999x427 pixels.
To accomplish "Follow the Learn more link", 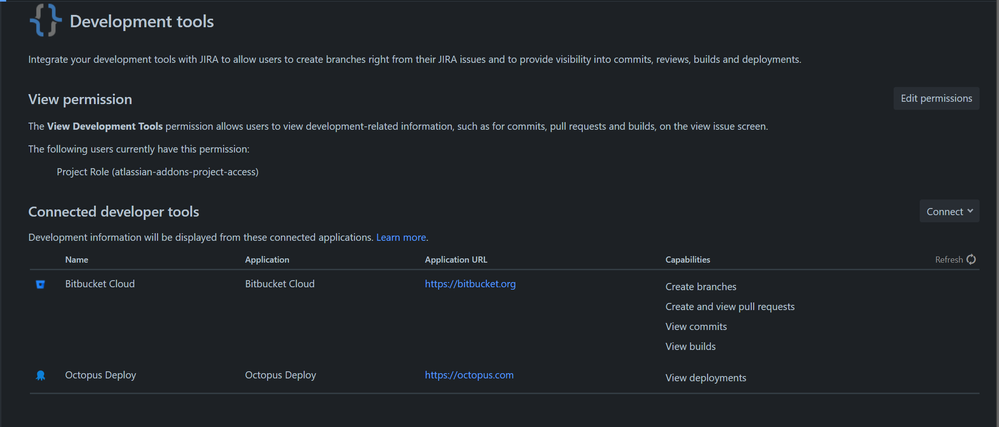I will (x=401, y=237).
